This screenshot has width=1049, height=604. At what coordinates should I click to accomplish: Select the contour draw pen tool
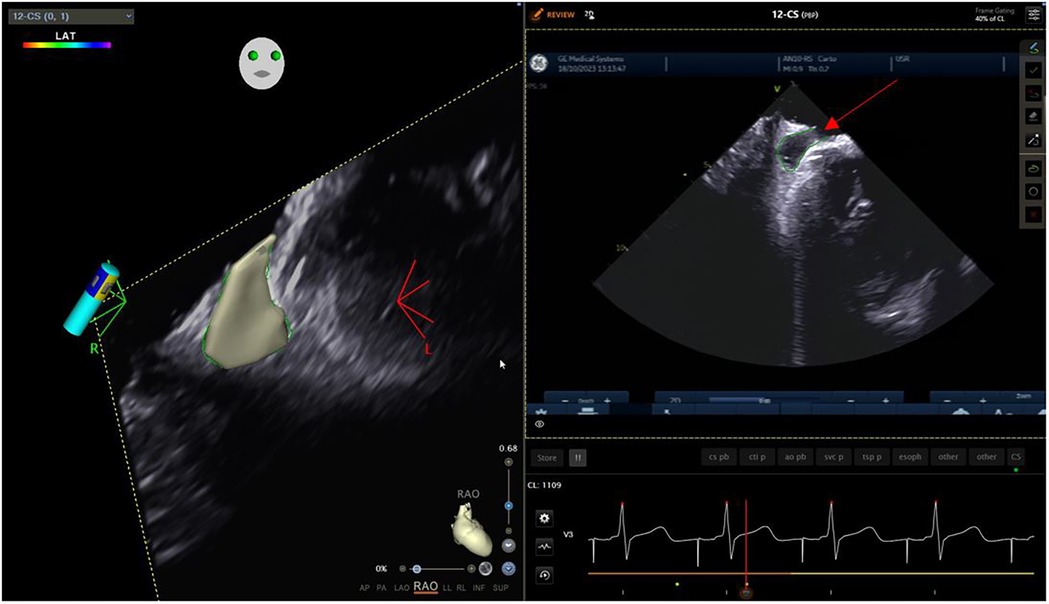[x=1033, y=47]
